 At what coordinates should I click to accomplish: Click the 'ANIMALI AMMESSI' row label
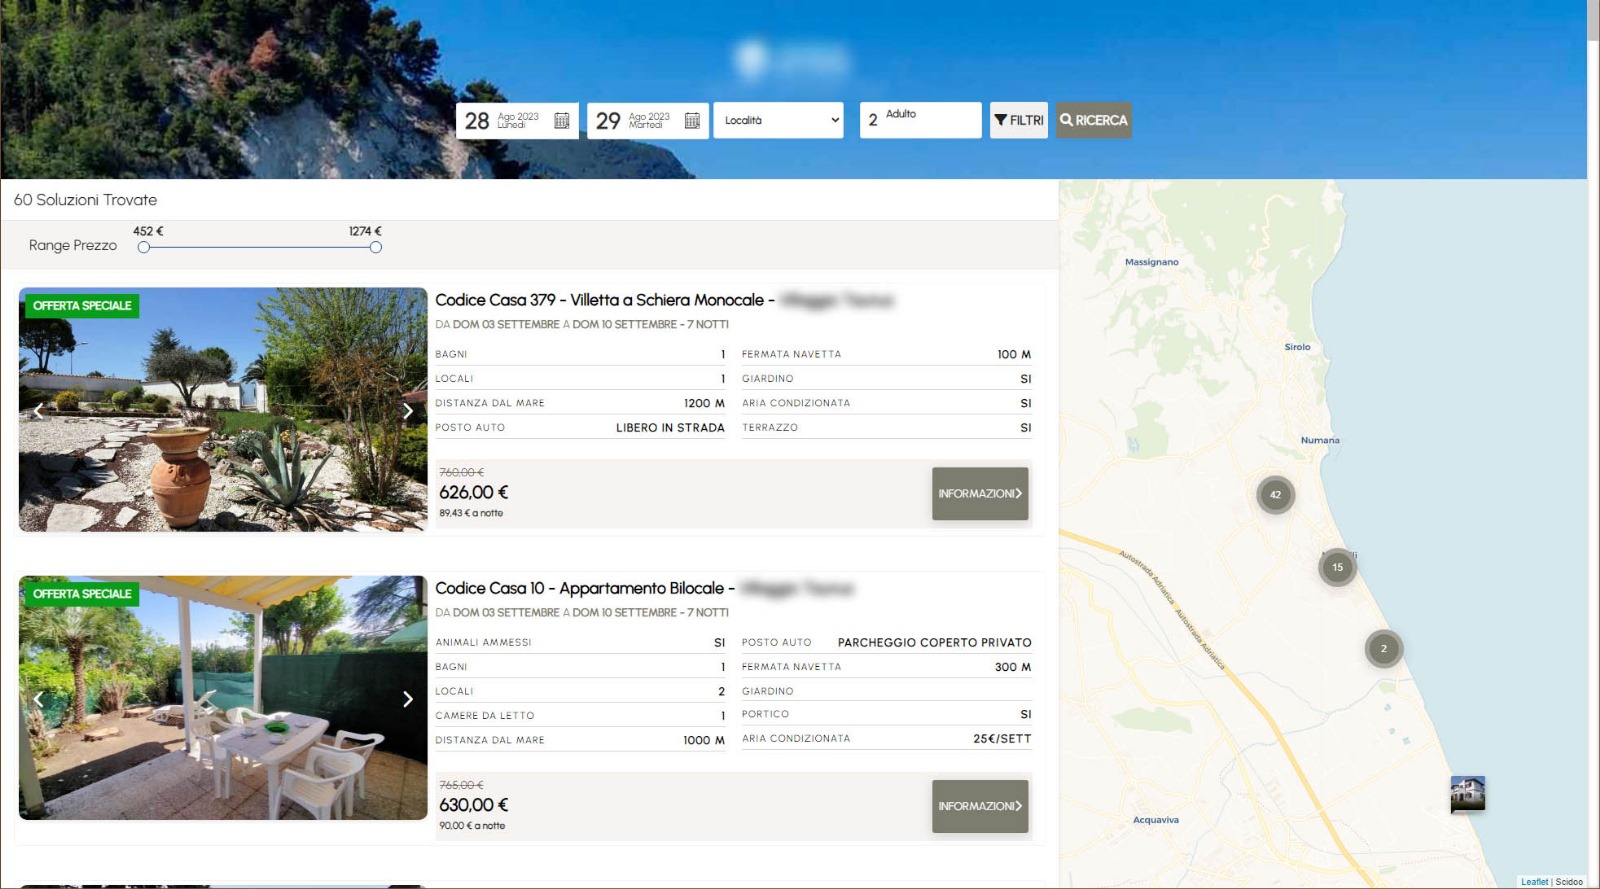[x=483, y=643]
